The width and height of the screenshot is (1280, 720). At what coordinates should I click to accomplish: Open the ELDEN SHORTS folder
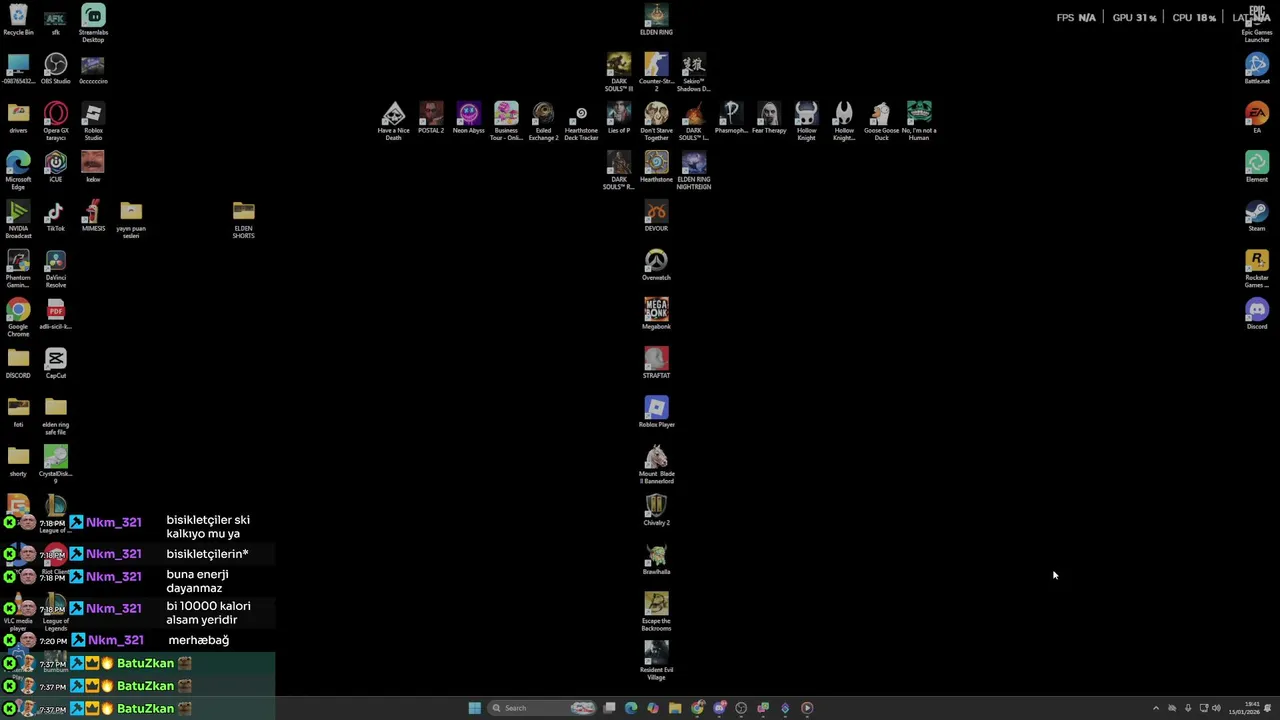coord(244,219)
